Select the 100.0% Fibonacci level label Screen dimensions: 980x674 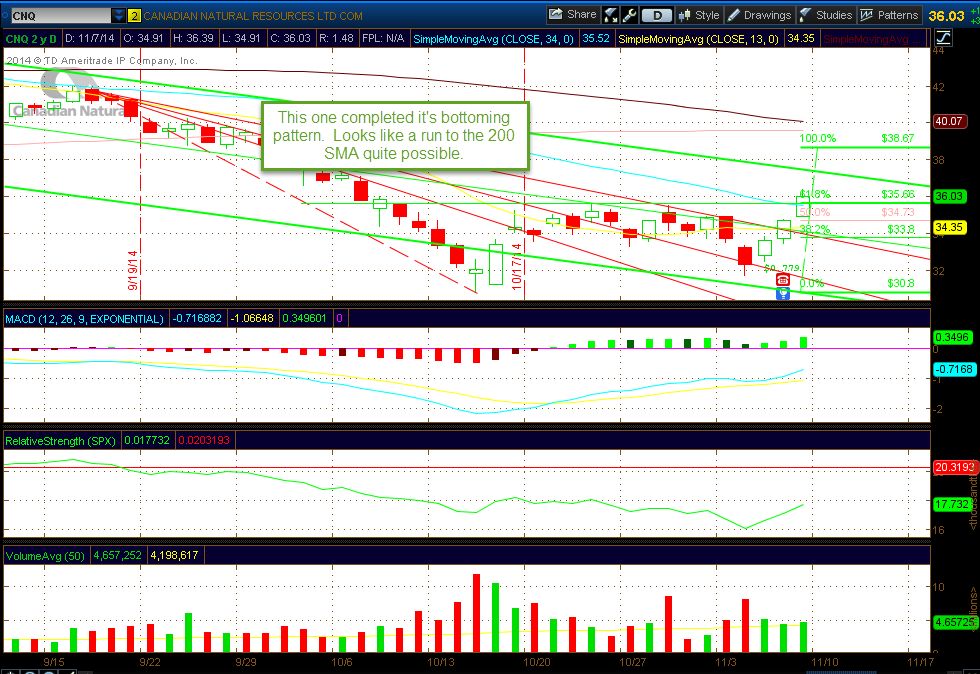pos(818,138)
